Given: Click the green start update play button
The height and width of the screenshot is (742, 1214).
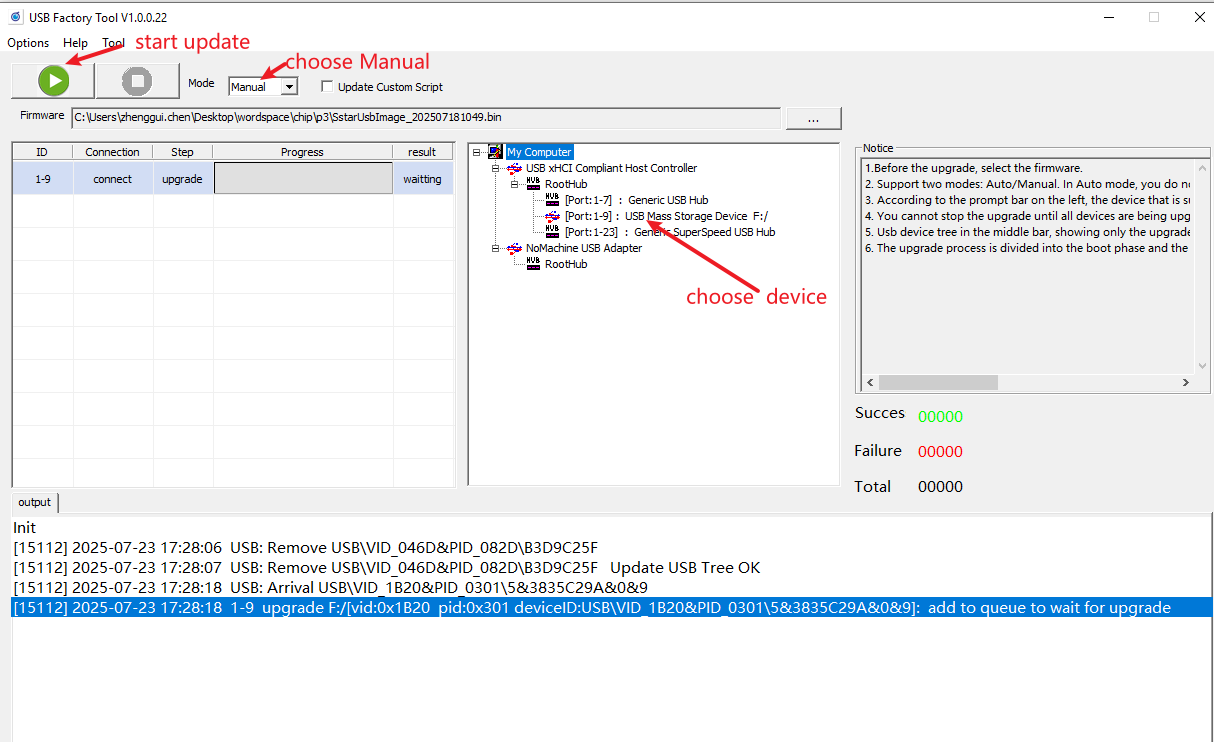Looking at the screenshot, I should [x=53, y=81].
